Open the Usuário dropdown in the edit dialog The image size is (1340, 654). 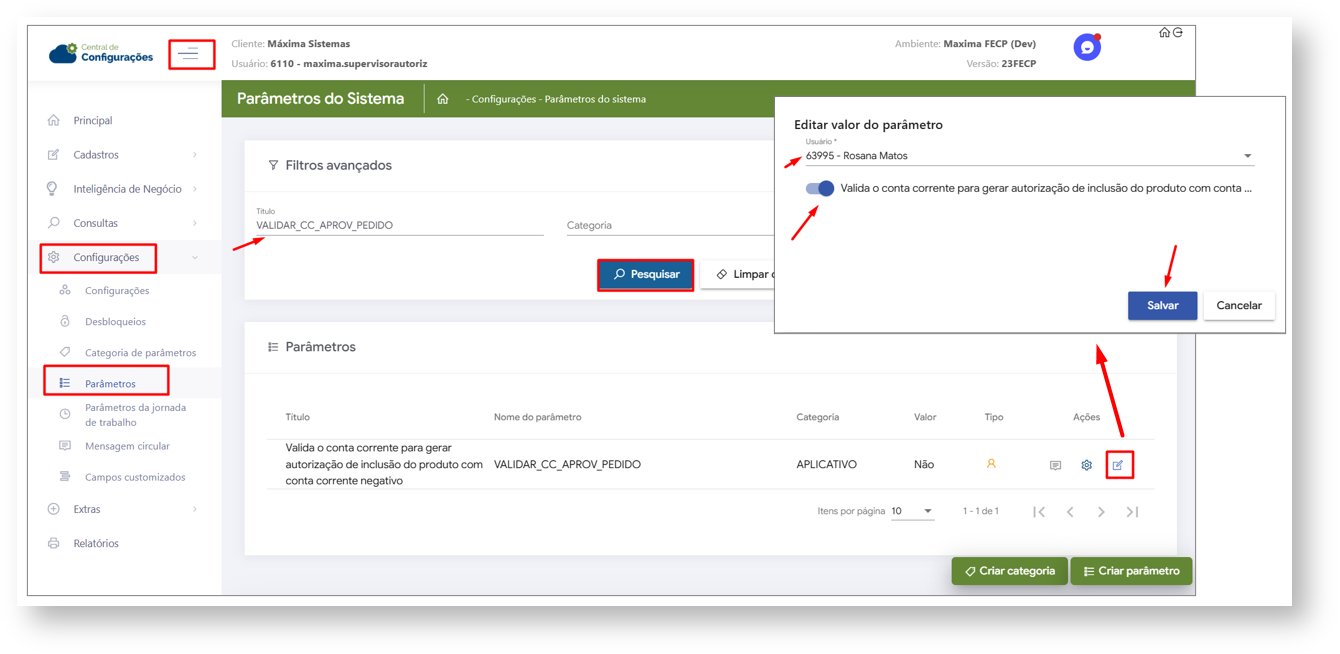point(1030,156)
